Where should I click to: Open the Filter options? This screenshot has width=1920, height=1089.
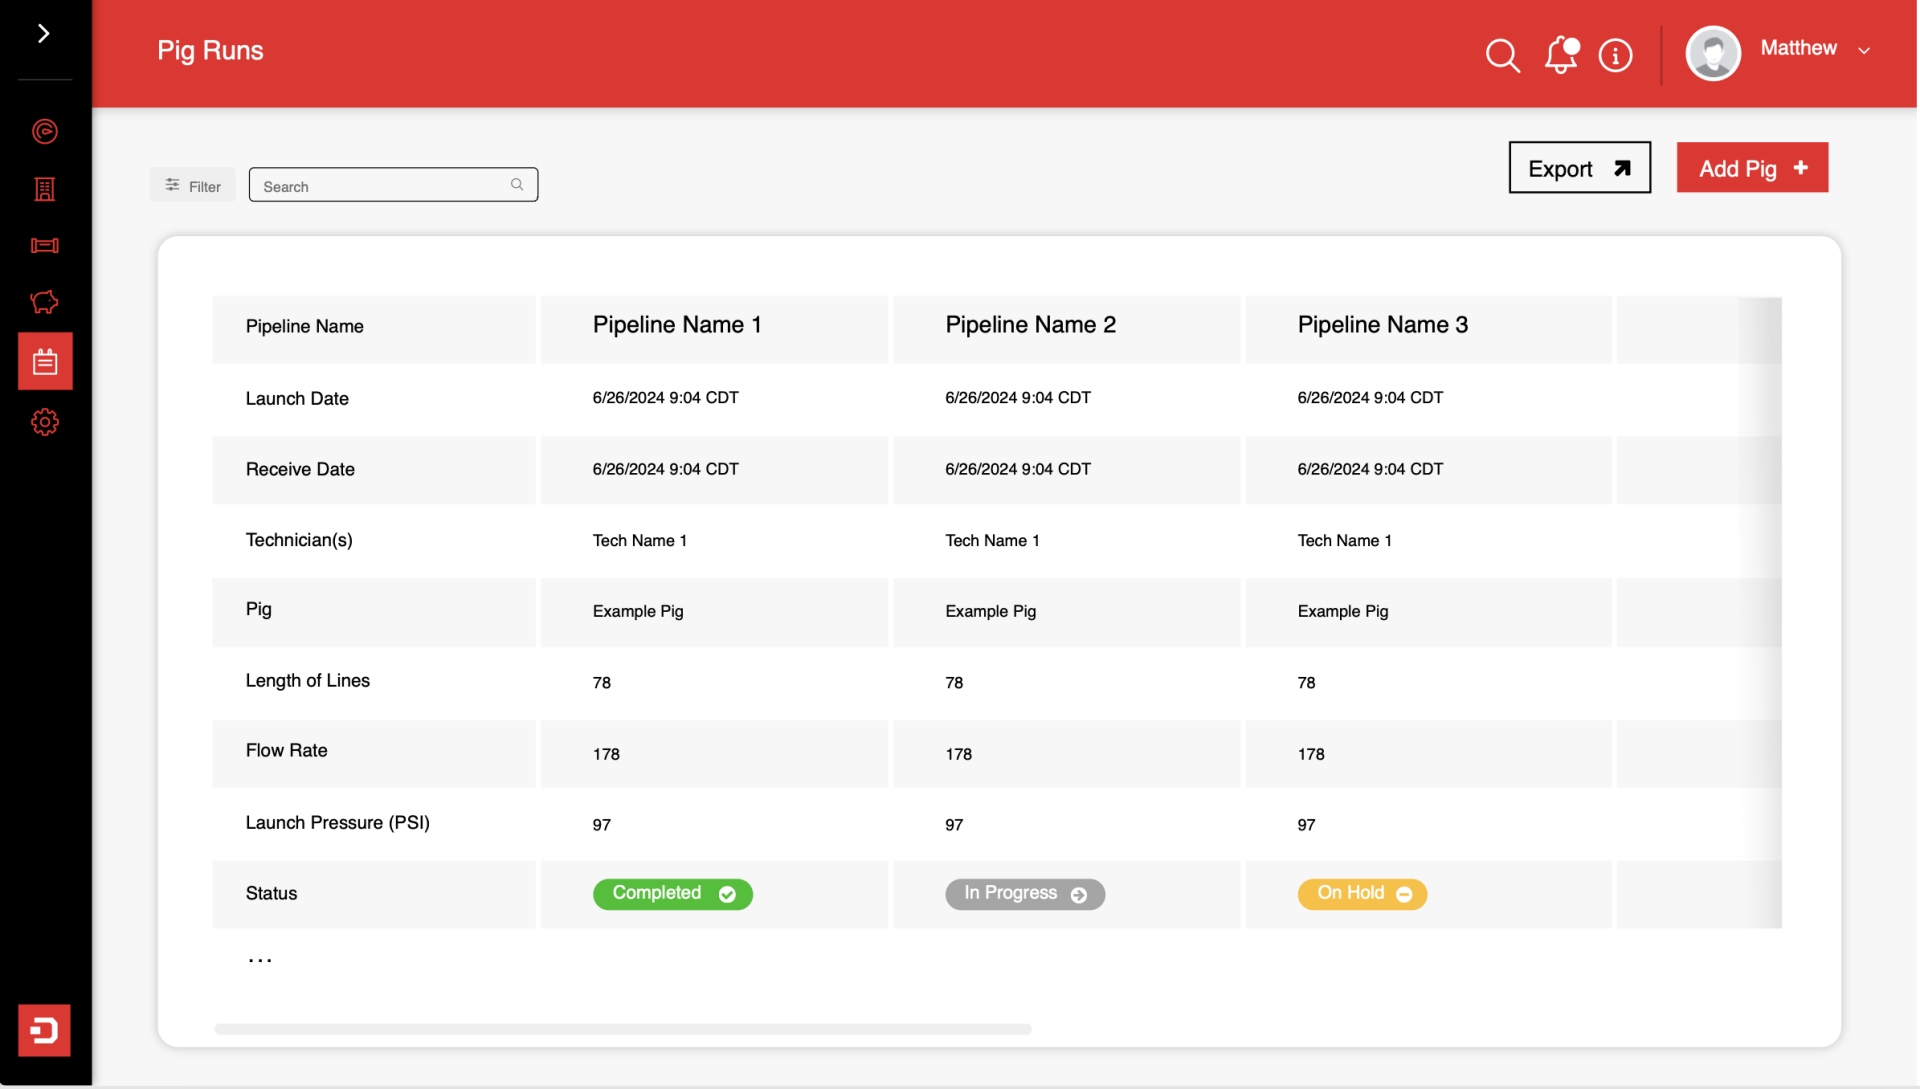click(x=193, y=186)
